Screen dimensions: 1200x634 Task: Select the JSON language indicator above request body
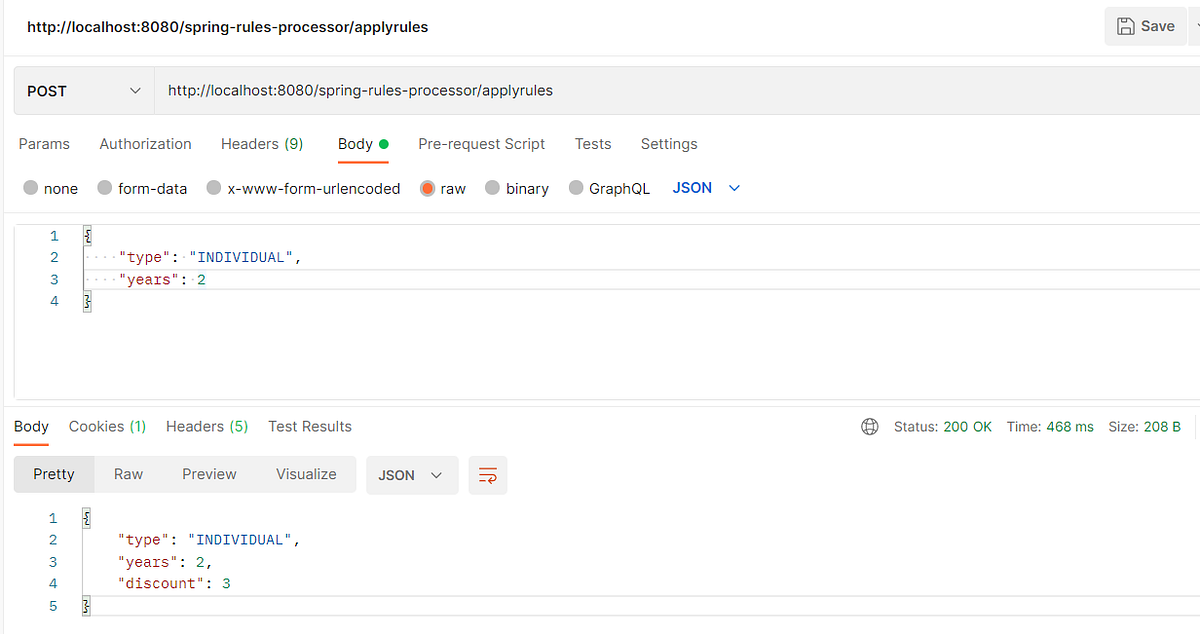pyautogui.click(x=691, y=187)
